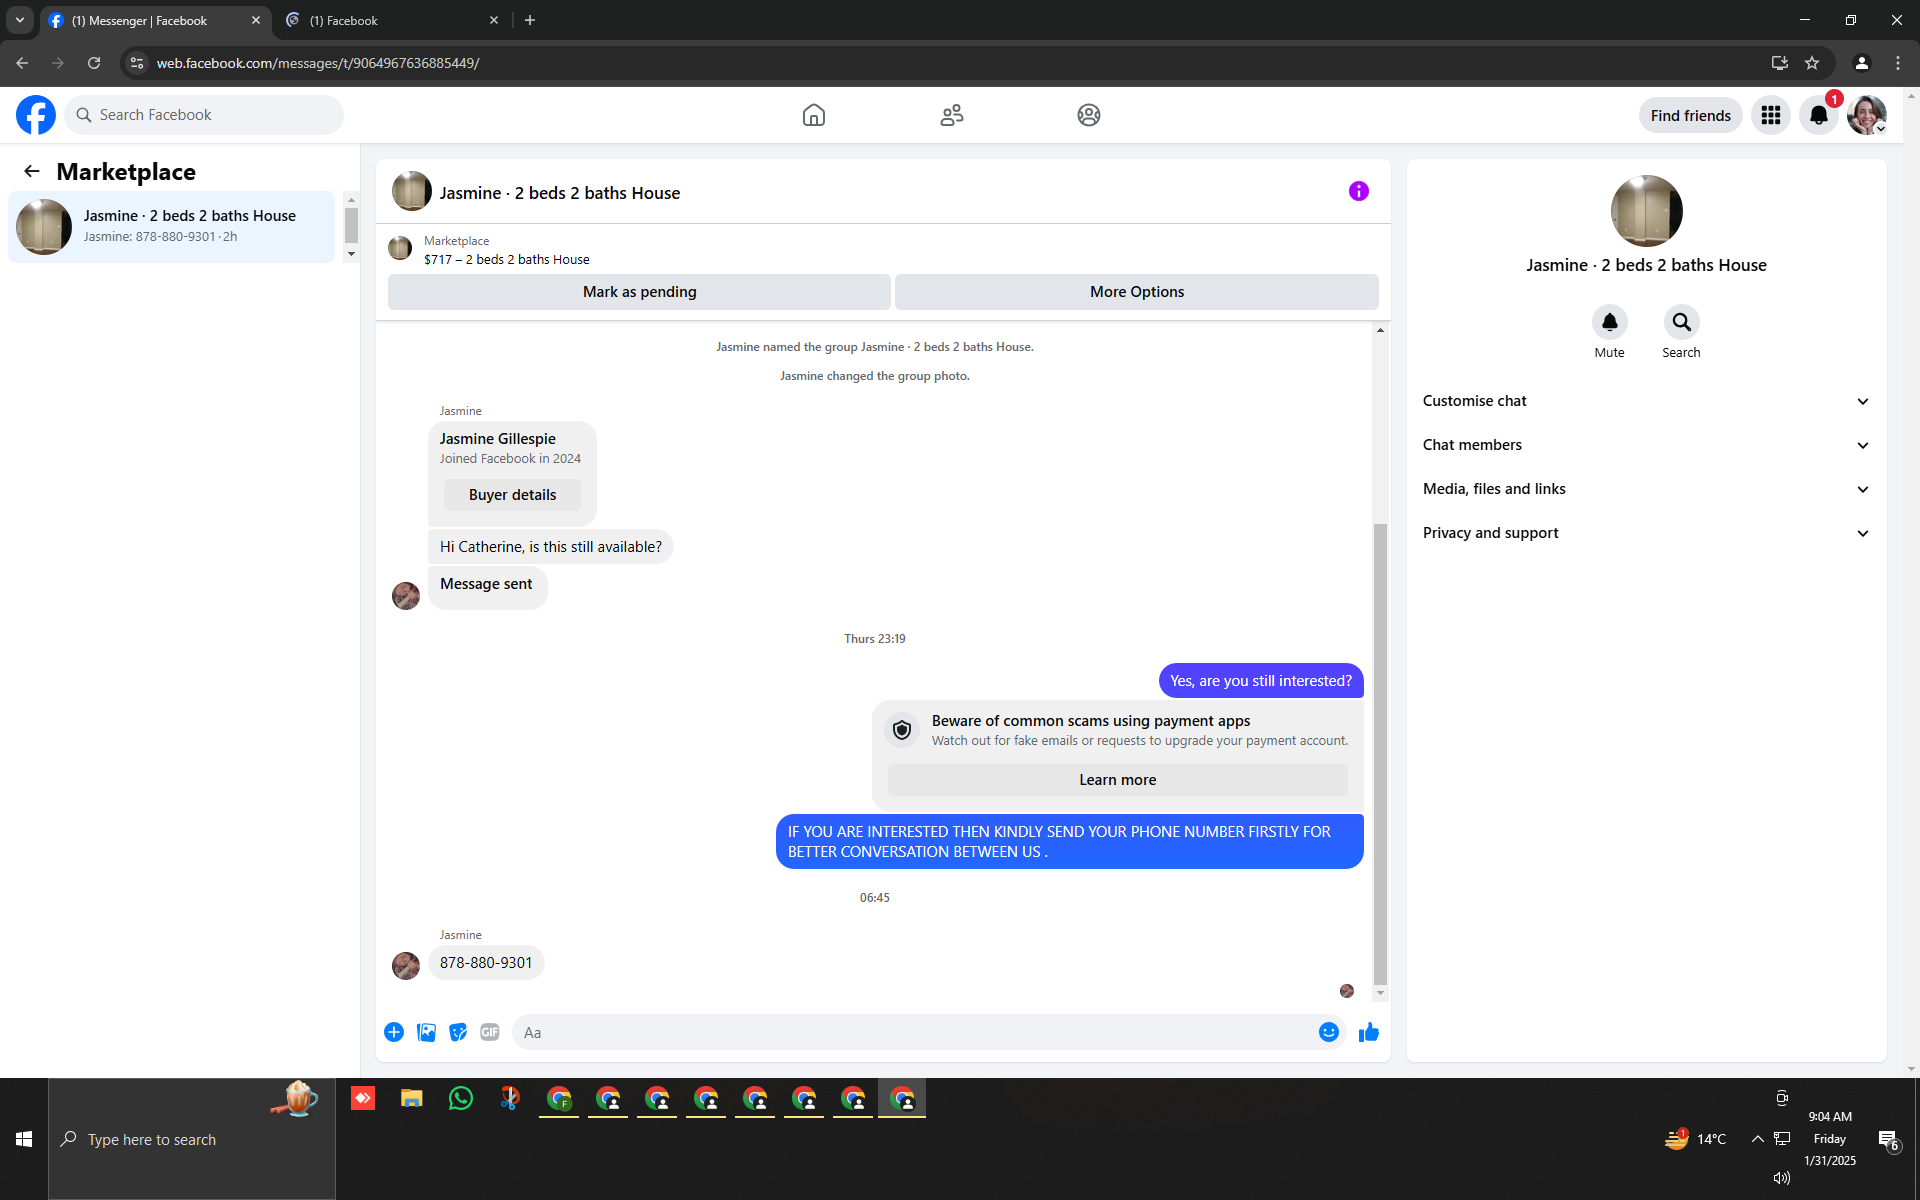This screenshot has width=1920, height=1200.
Task: Click the Facebook logo
Action: coord(36,115)
